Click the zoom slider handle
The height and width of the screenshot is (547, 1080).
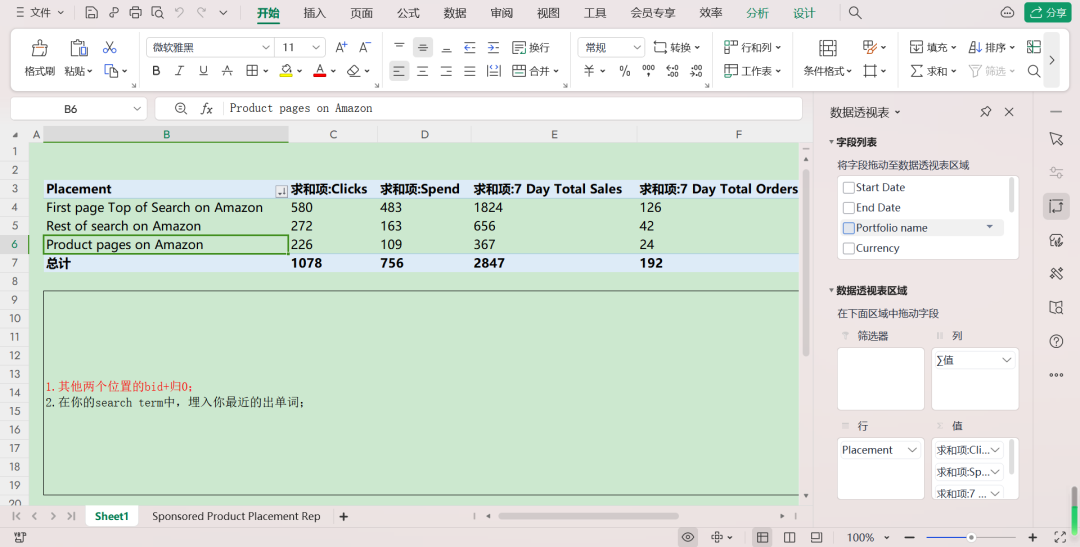click(971, 537)
